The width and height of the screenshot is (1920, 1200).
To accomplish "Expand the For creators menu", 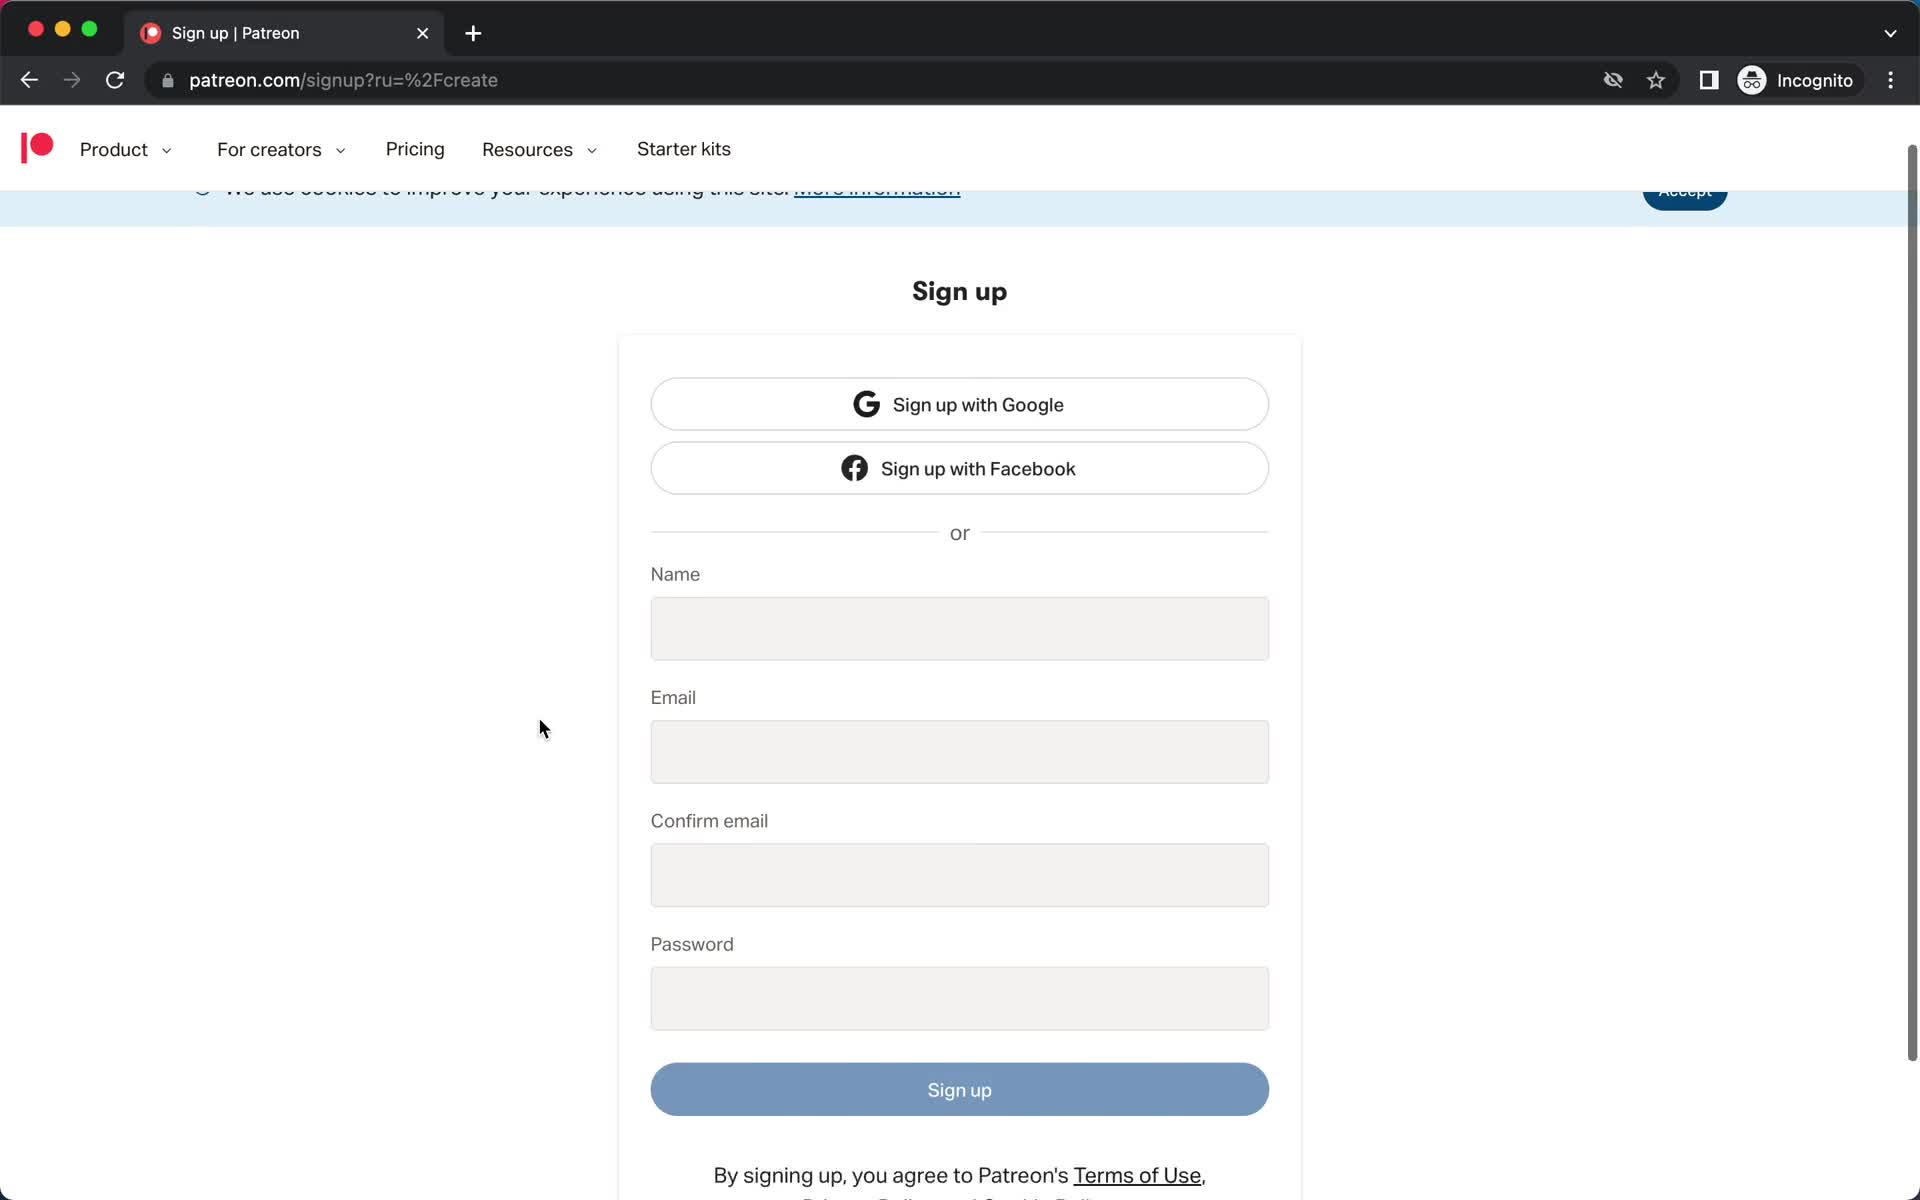I will (x=281, y=150).
